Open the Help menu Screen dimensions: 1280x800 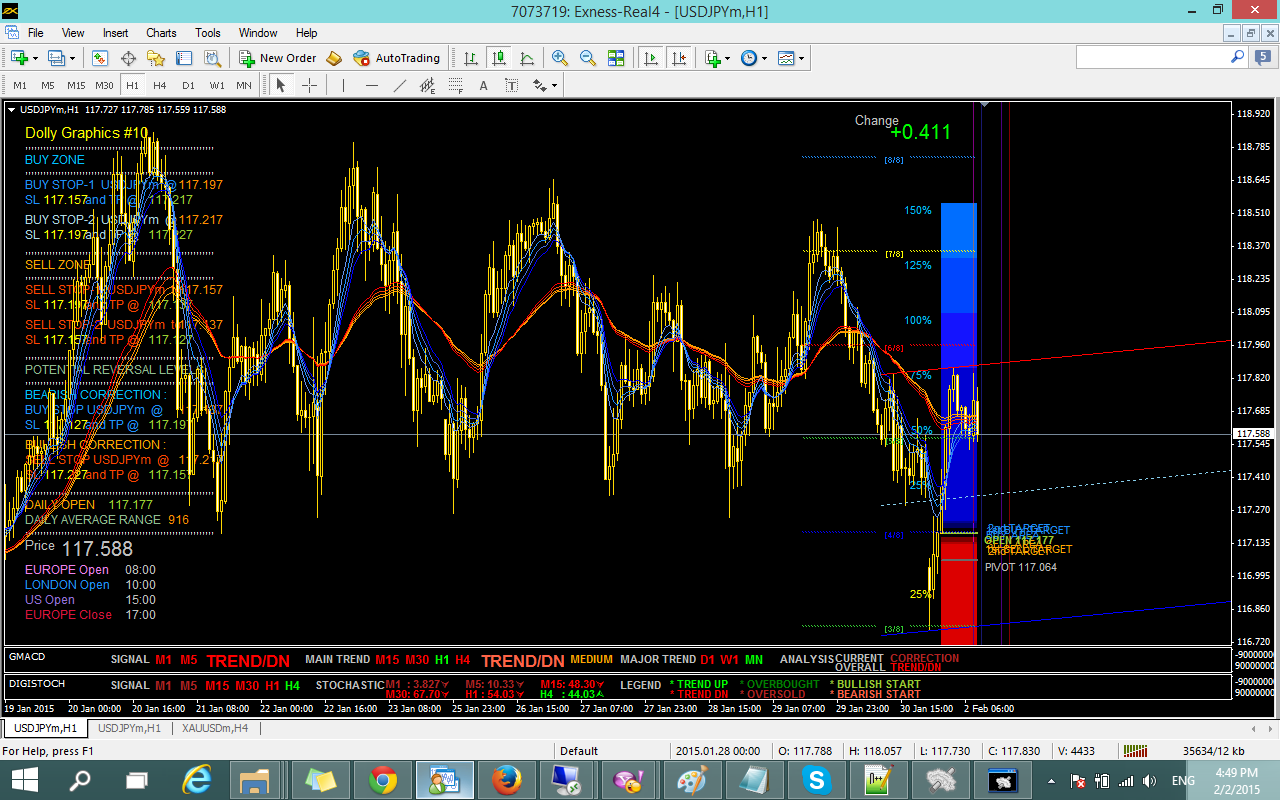(x=306, y=33)
